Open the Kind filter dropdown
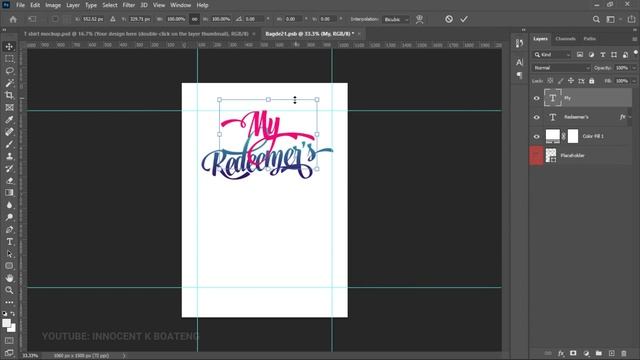 552,55
